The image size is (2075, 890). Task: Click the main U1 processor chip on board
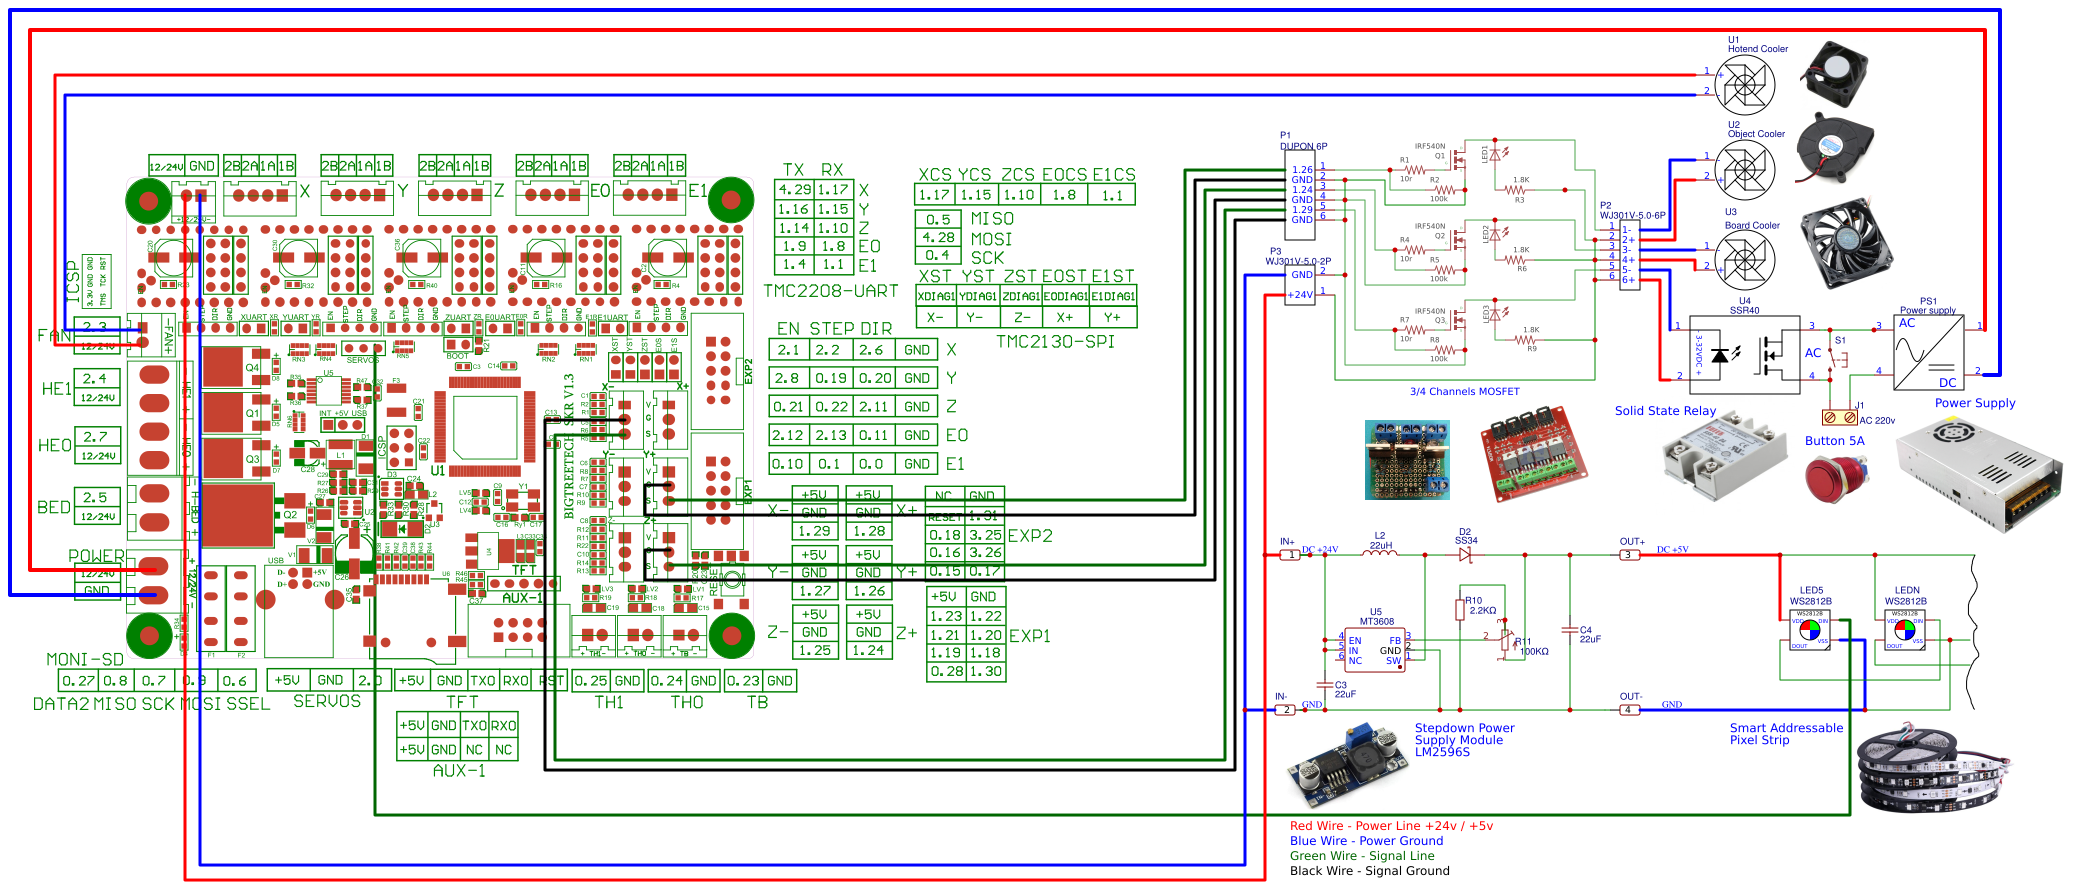click(485, 428)
